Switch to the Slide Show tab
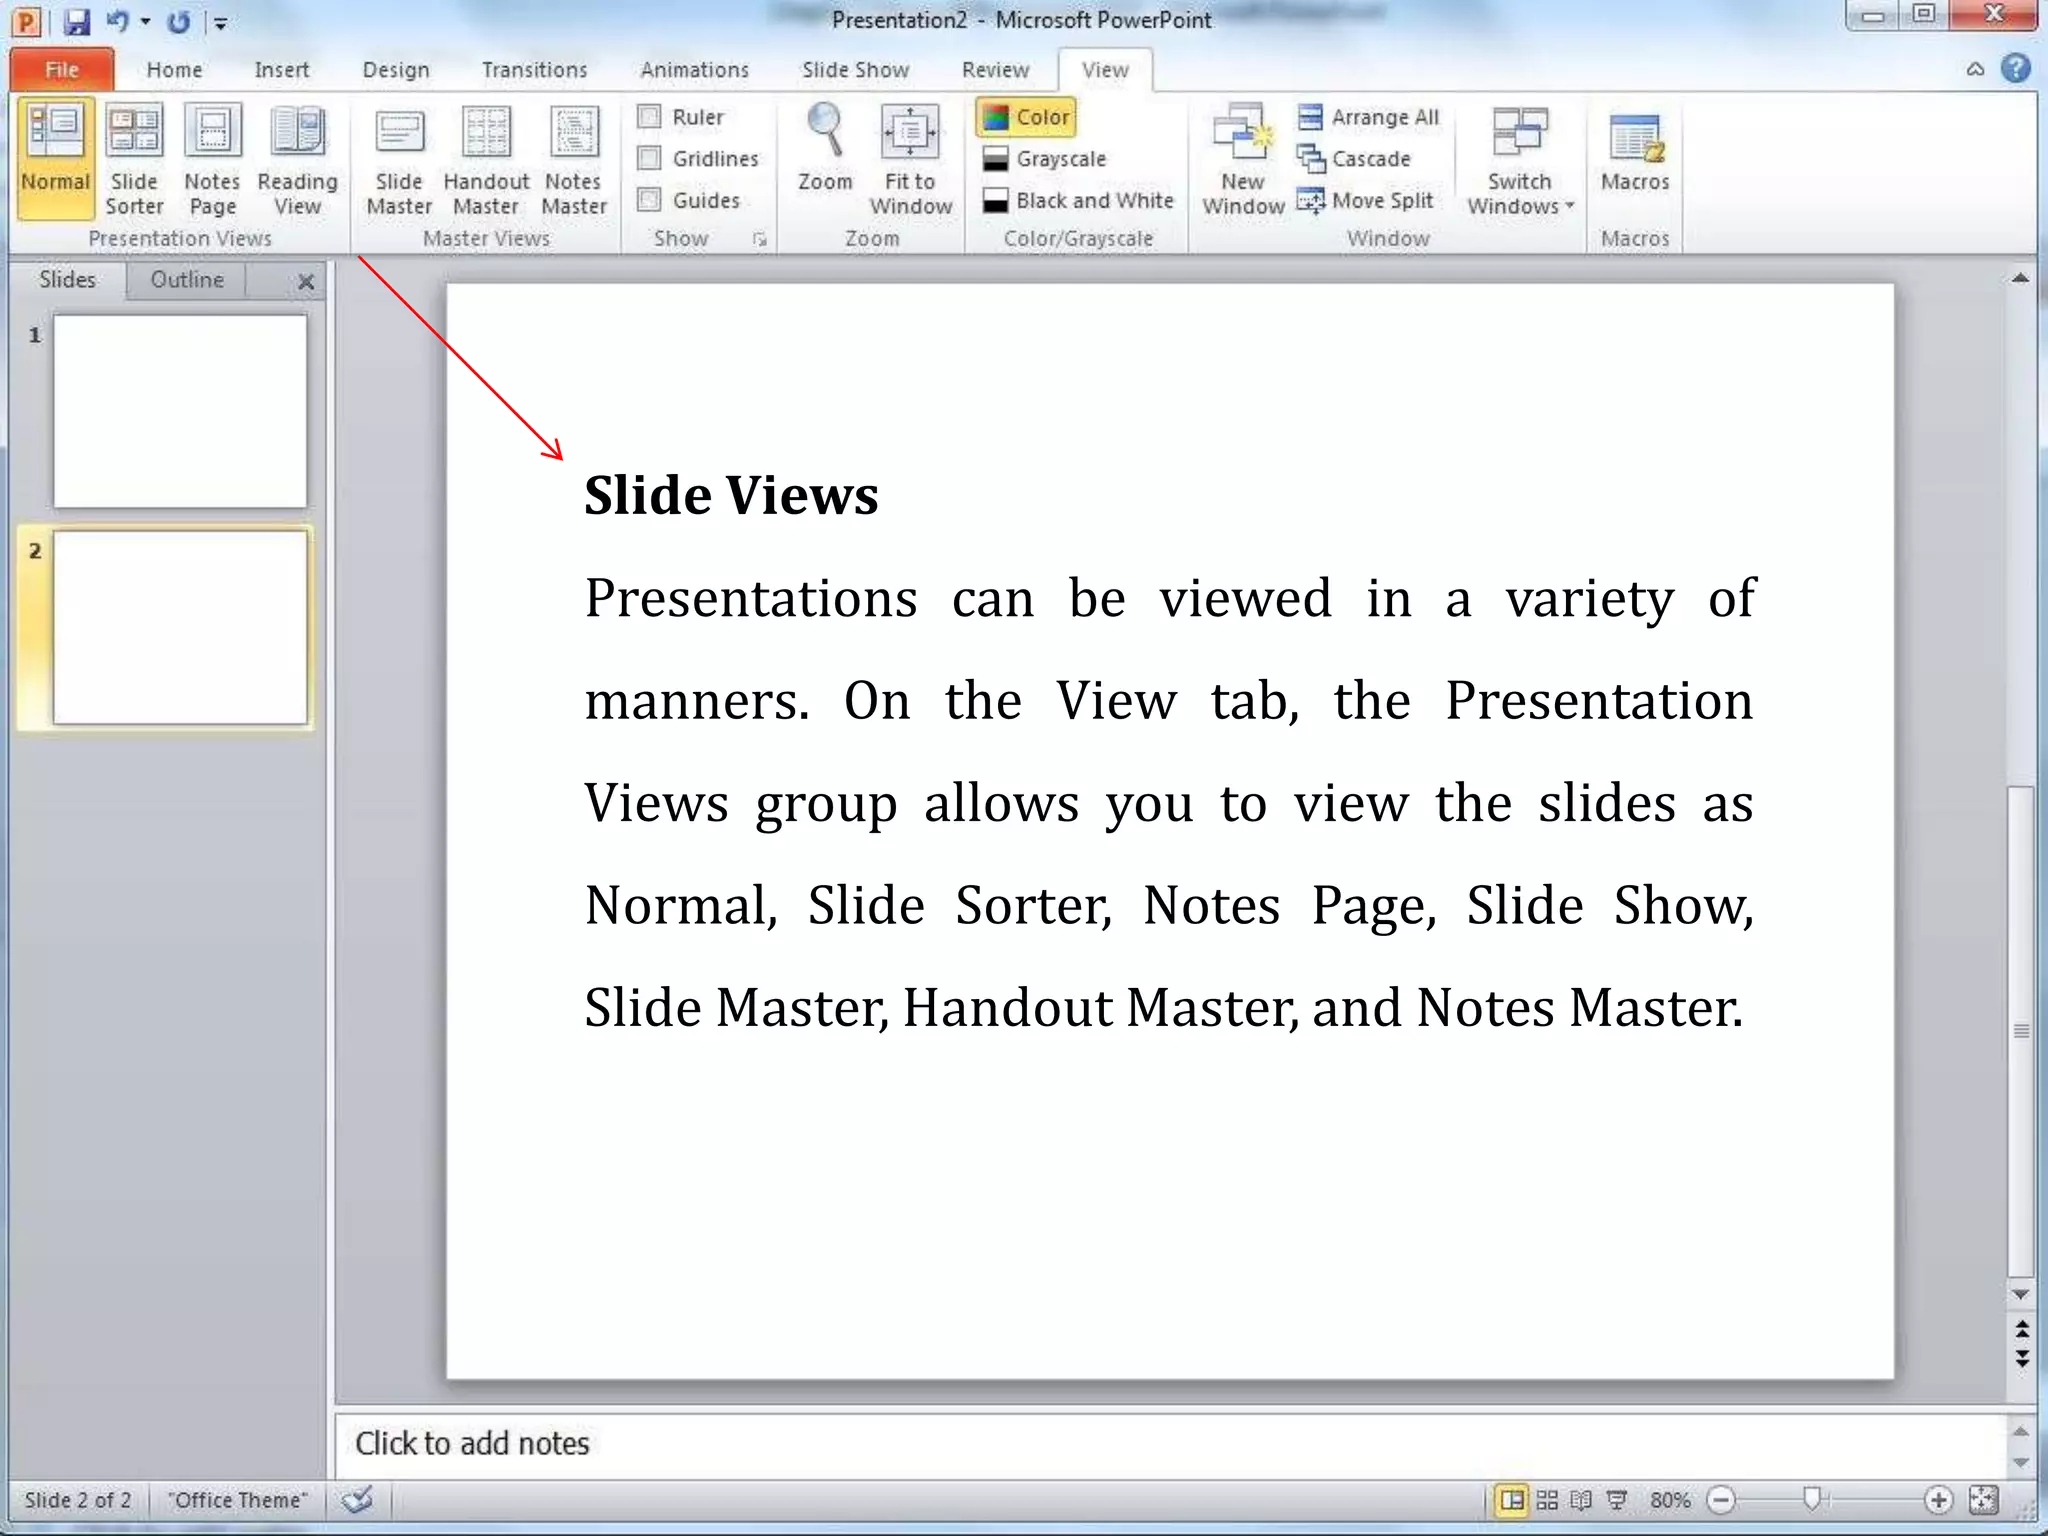The image size is (2048, 1536). 855,70
